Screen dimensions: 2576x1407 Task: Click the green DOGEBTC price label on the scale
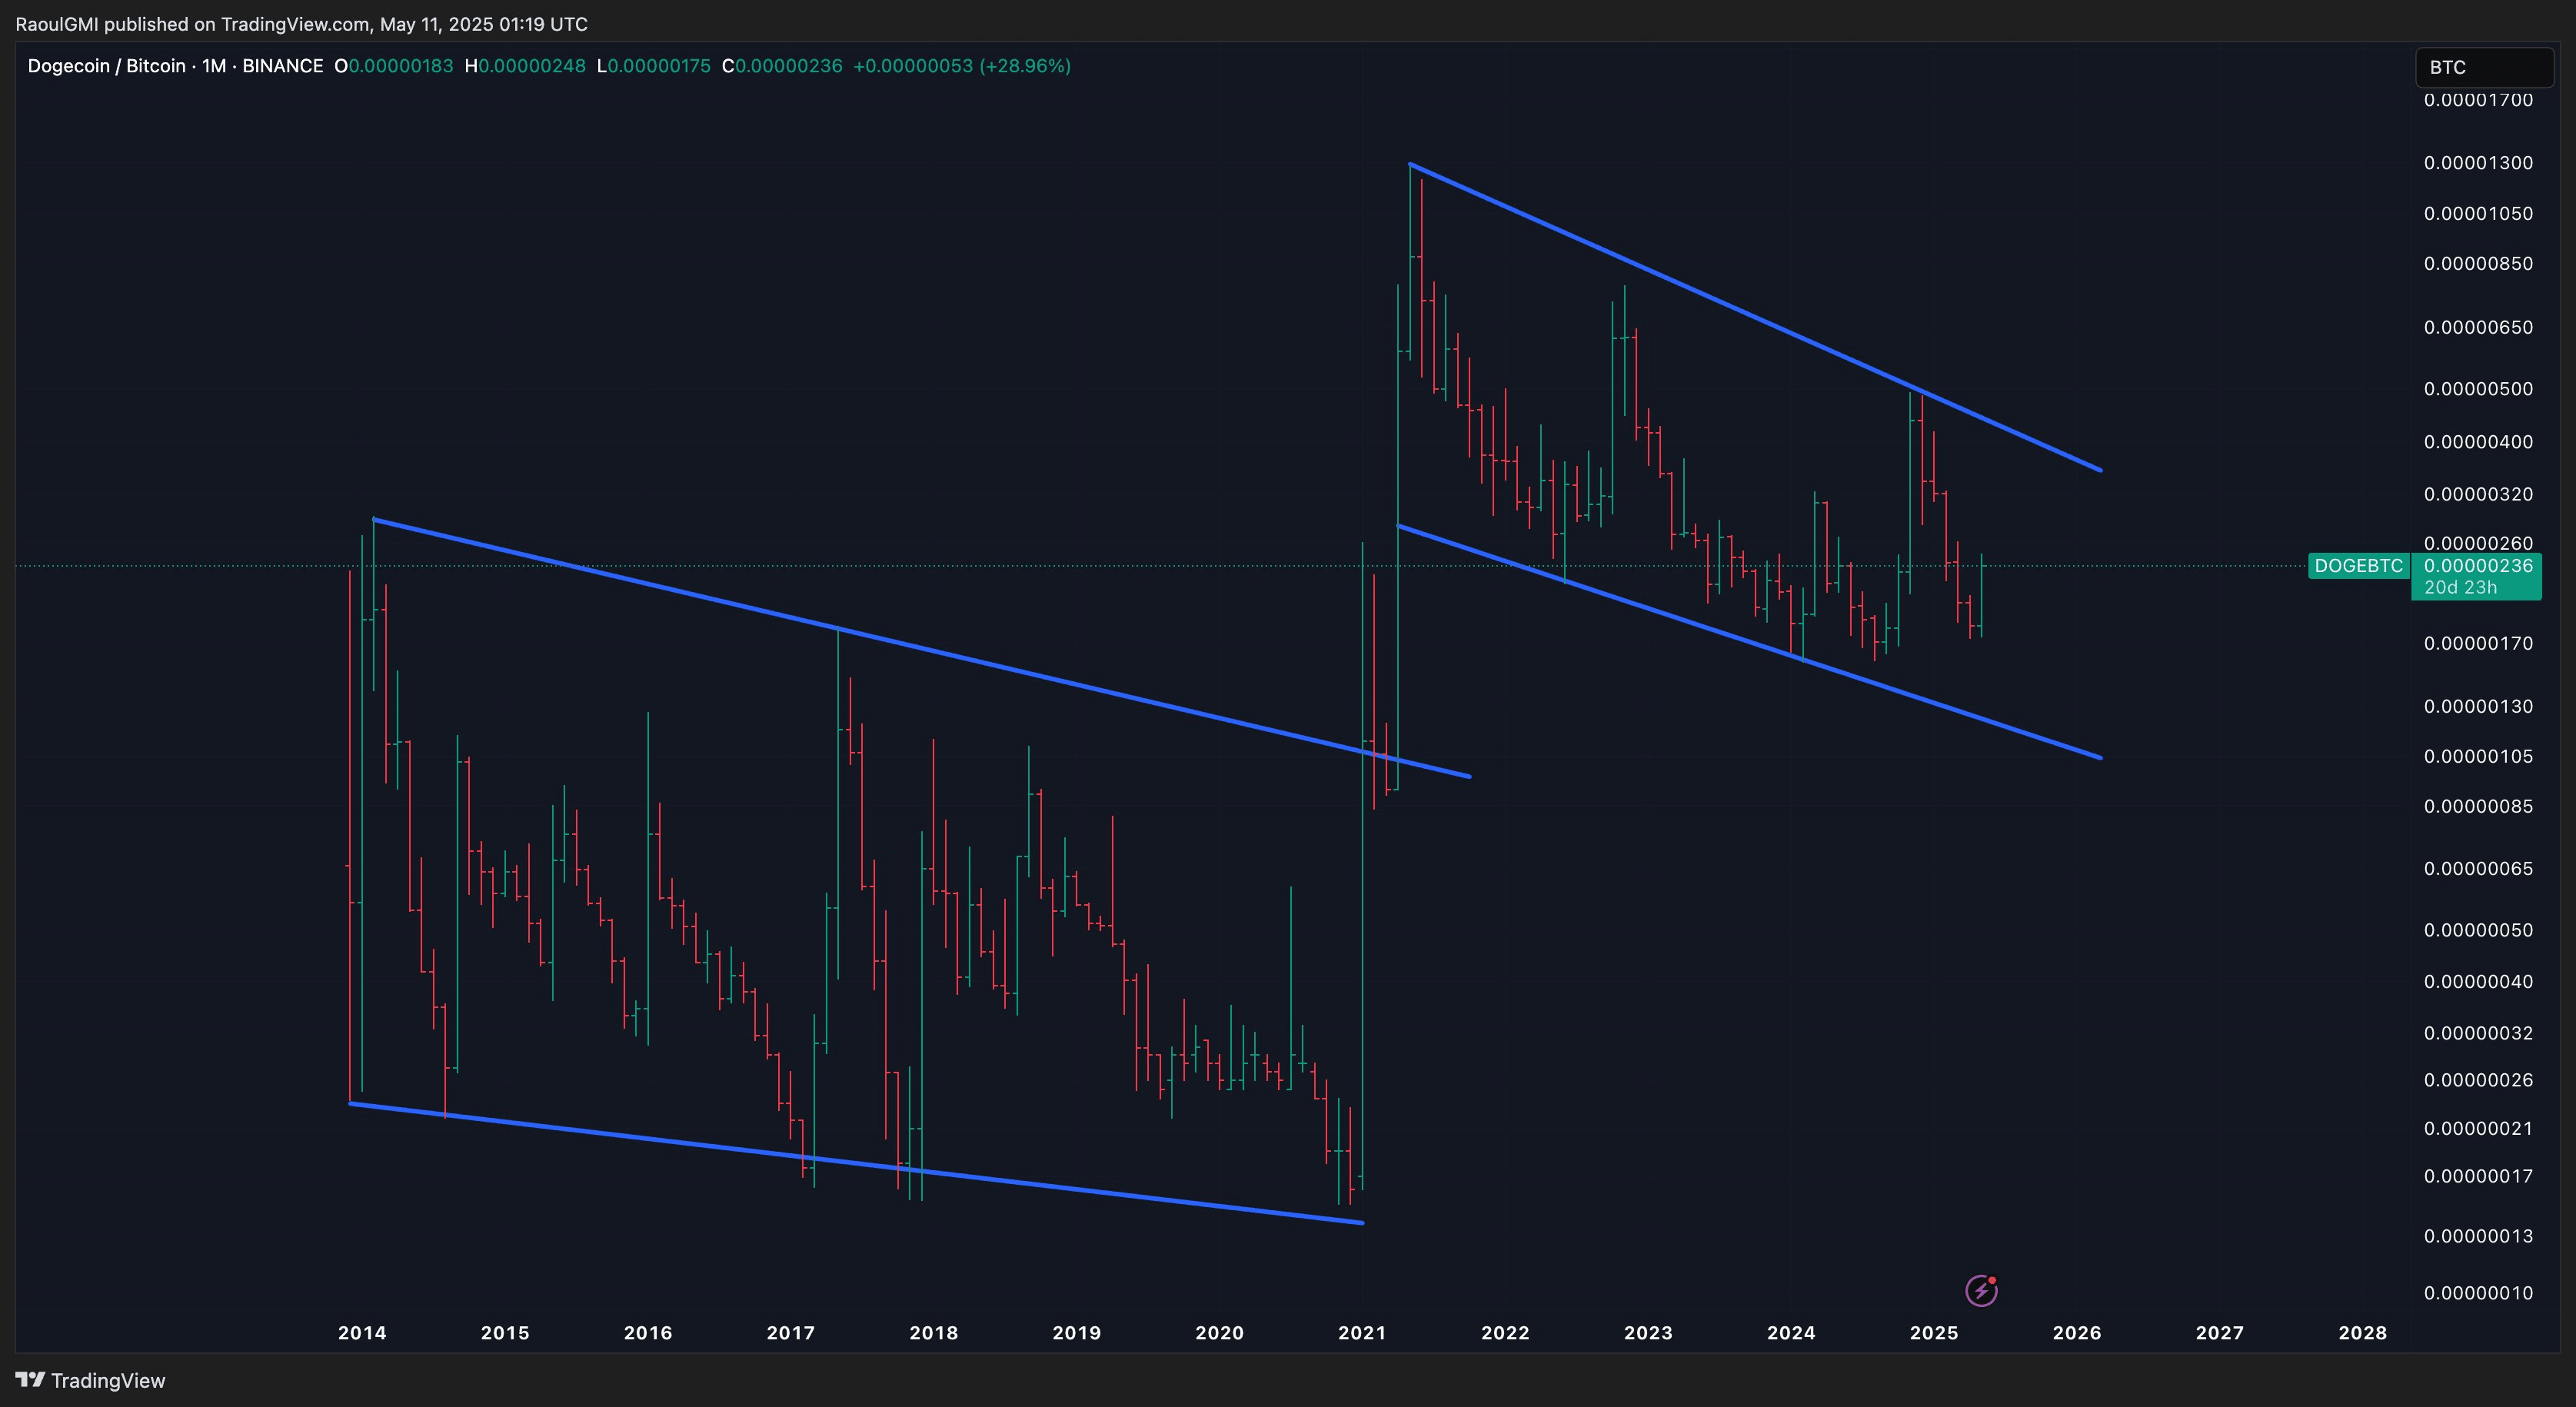pos(2360,566)
